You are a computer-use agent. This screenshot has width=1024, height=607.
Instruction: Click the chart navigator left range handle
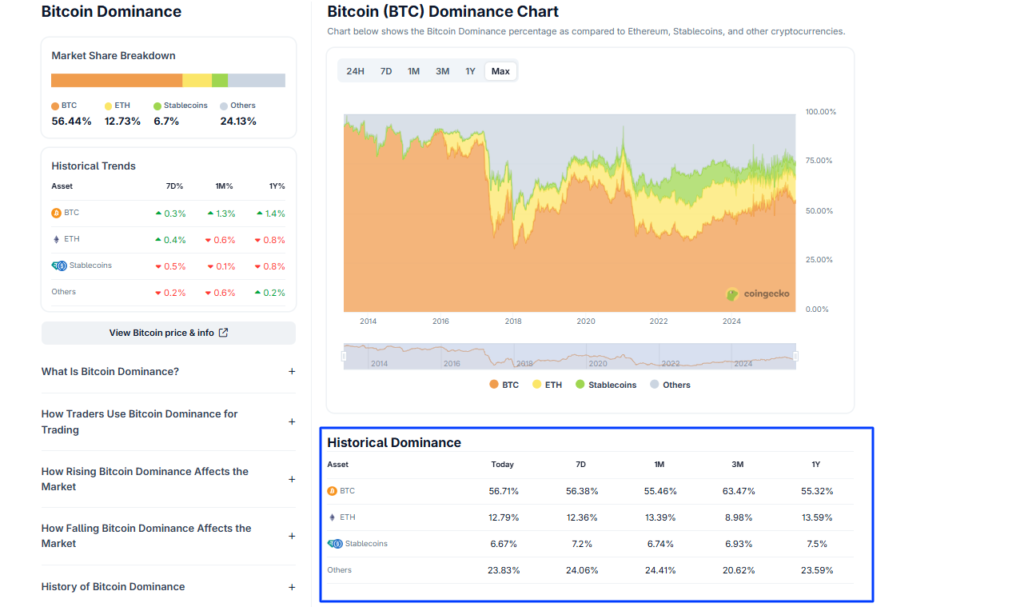[344, 356]
